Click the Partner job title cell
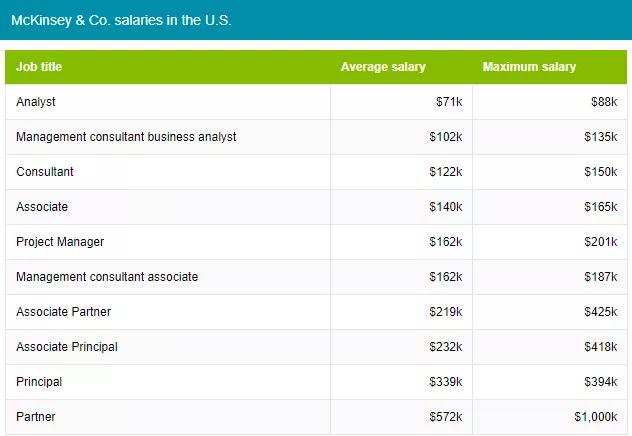The width and height of the screenshot is (632, 436). [36, 417]
